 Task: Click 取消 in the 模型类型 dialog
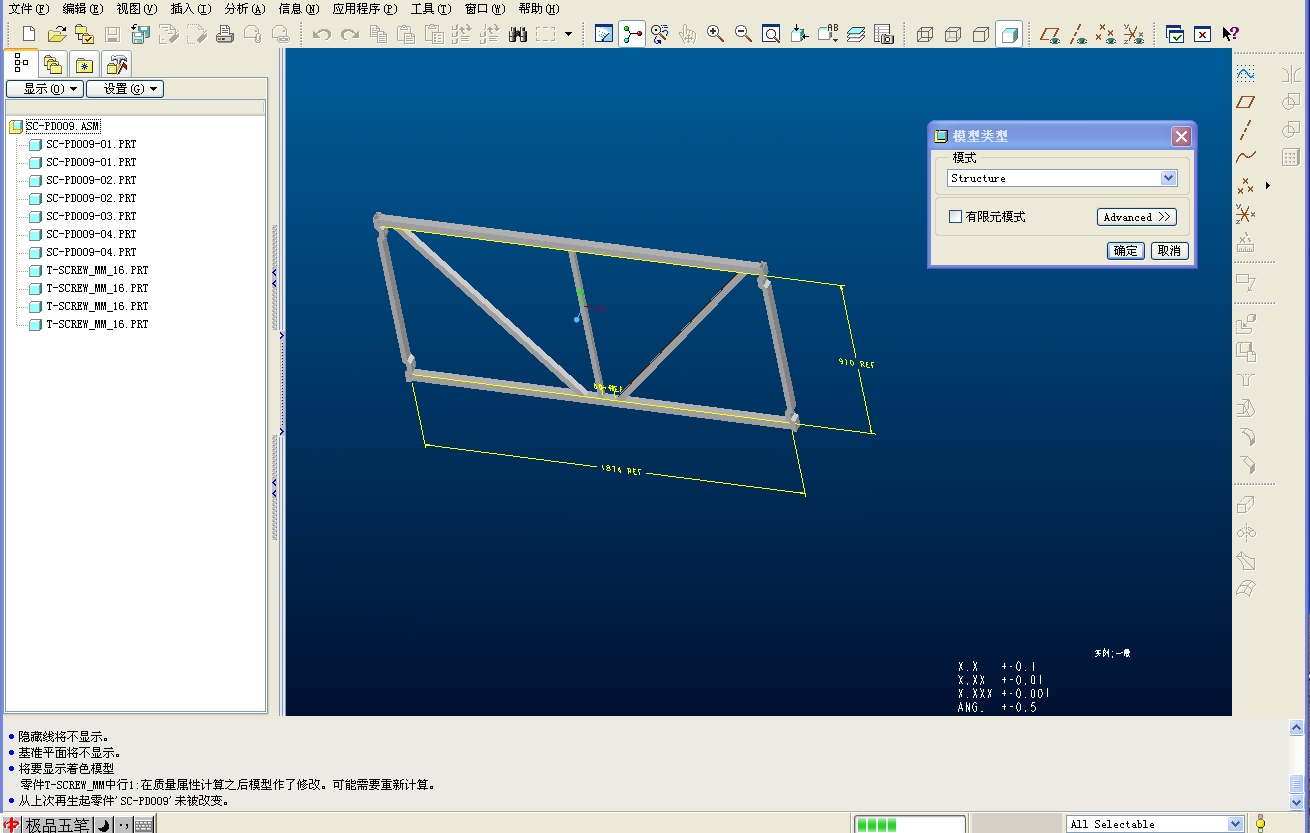pos(1169,251)
